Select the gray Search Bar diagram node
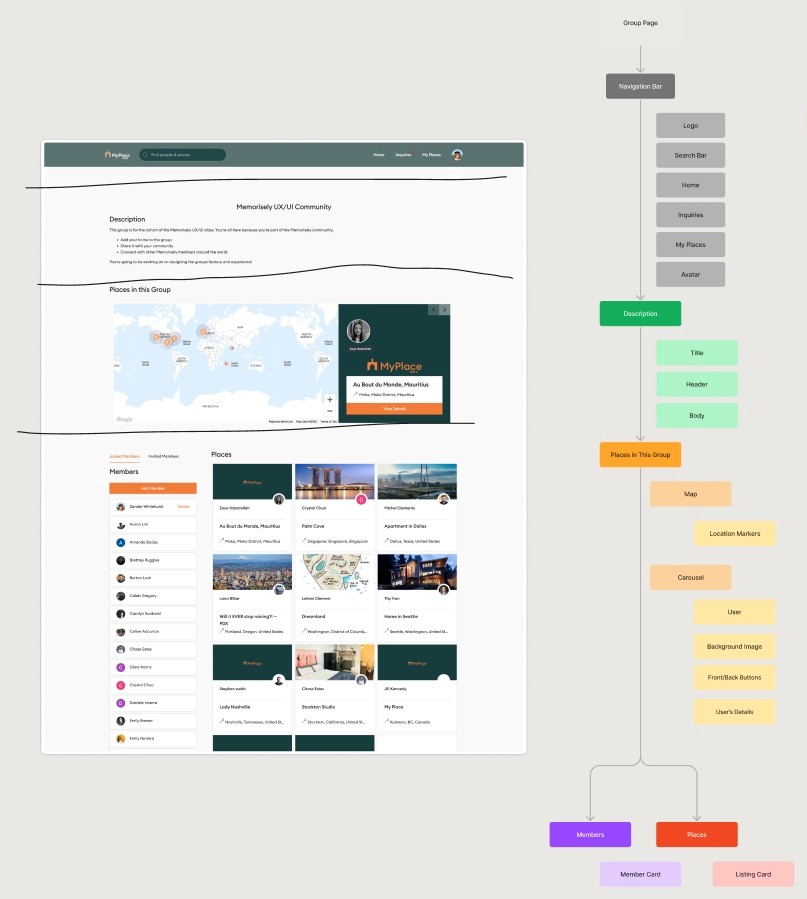 click(691, 155)
